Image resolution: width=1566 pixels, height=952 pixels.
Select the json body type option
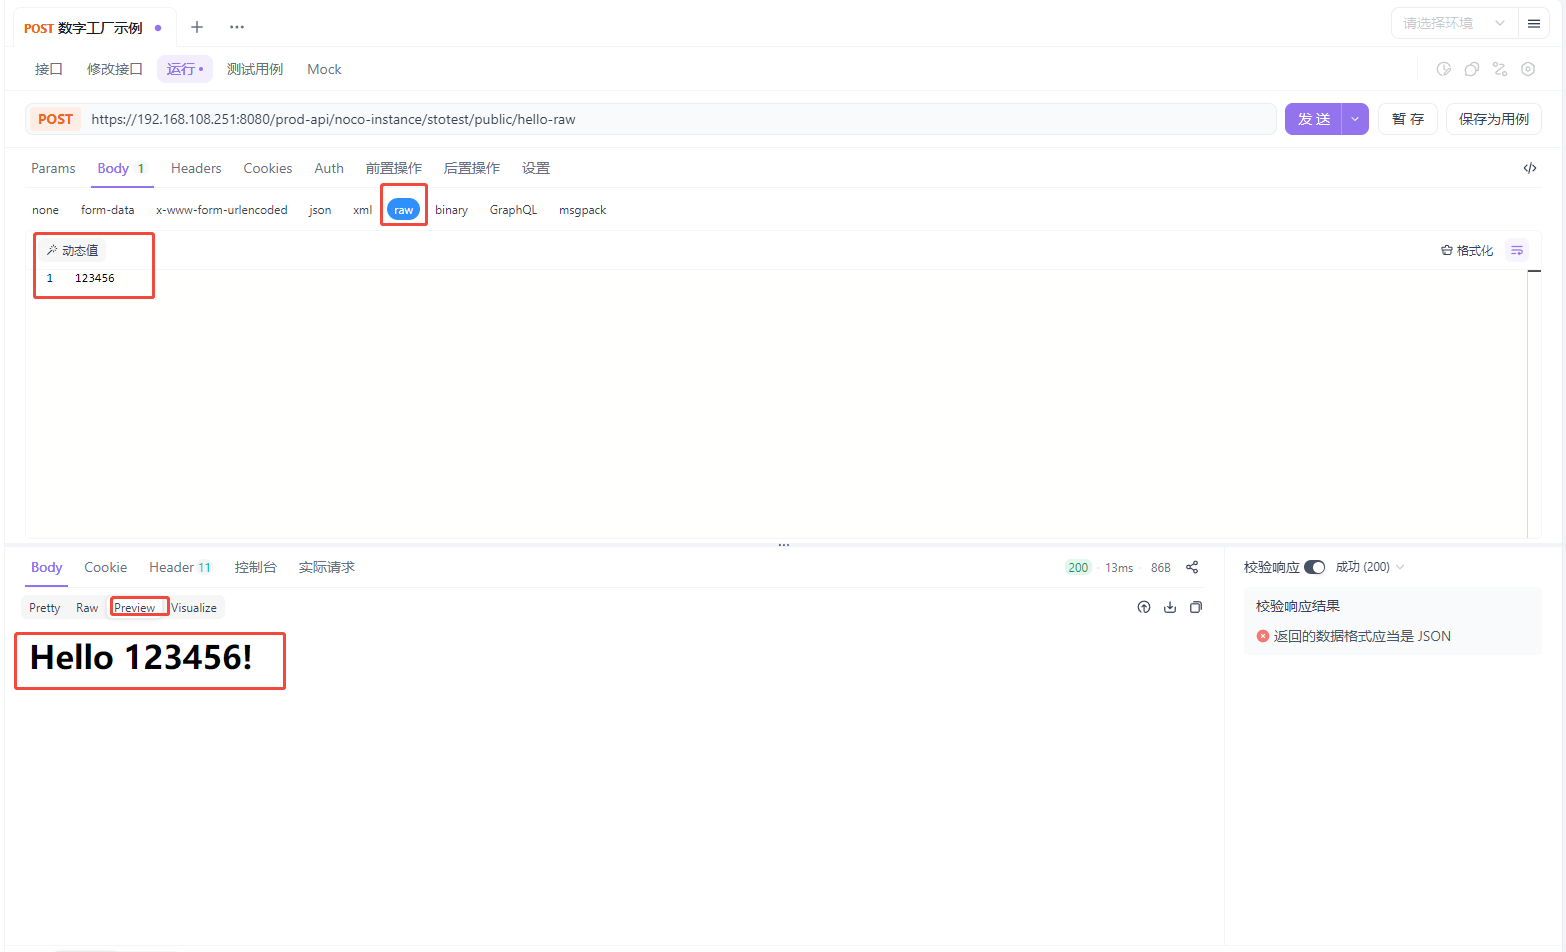[x=319, y=209]
